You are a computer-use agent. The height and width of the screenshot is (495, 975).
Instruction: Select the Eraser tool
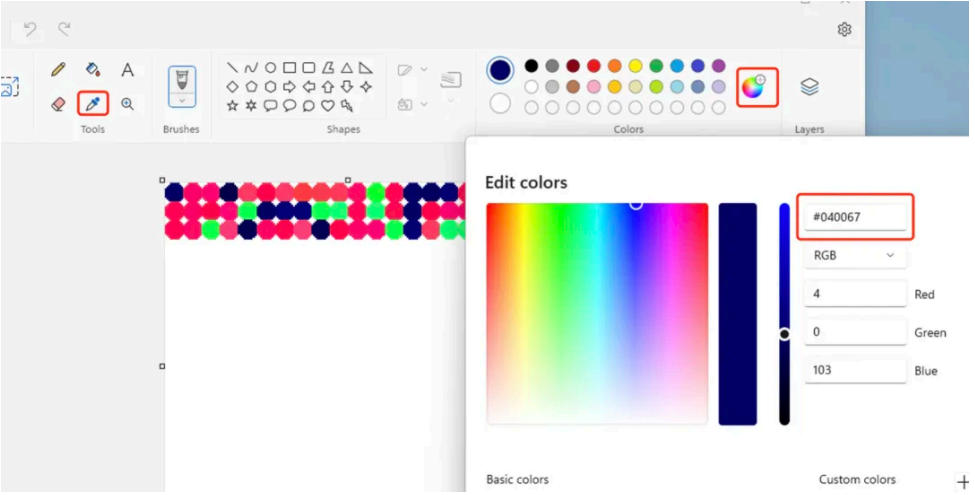pos(58,104)
